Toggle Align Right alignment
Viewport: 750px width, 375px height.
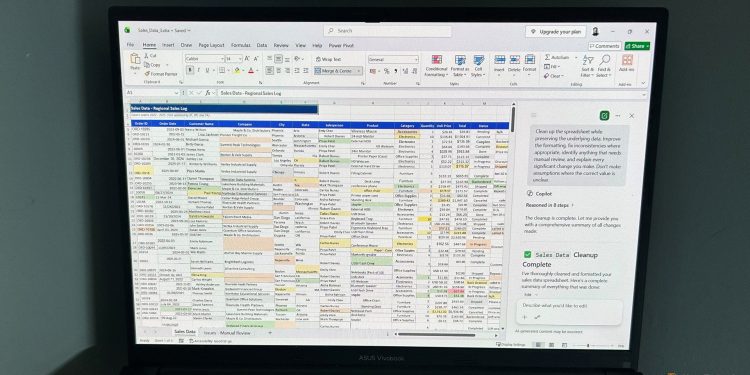point(287,70)
